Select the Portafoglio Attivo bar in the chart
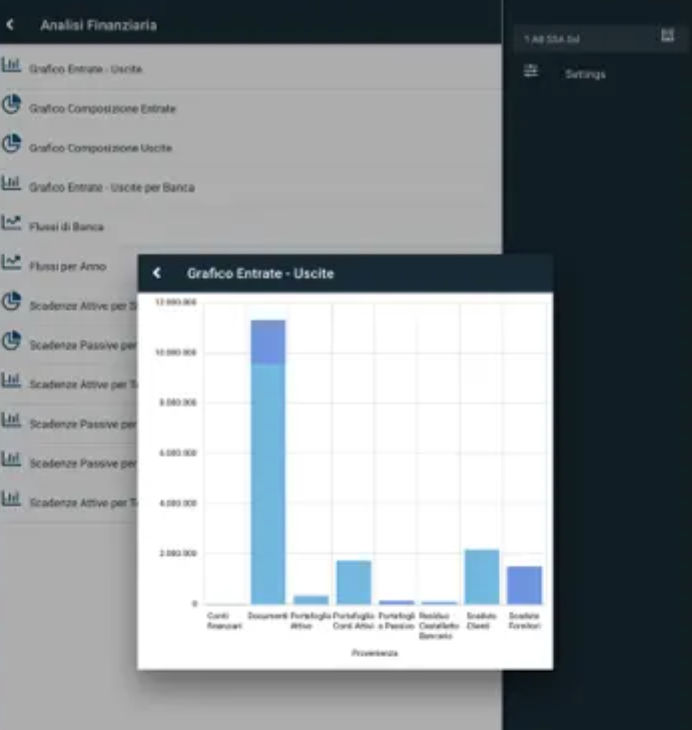692x730 pixels. pyautogui.click(x=311, y=600)
